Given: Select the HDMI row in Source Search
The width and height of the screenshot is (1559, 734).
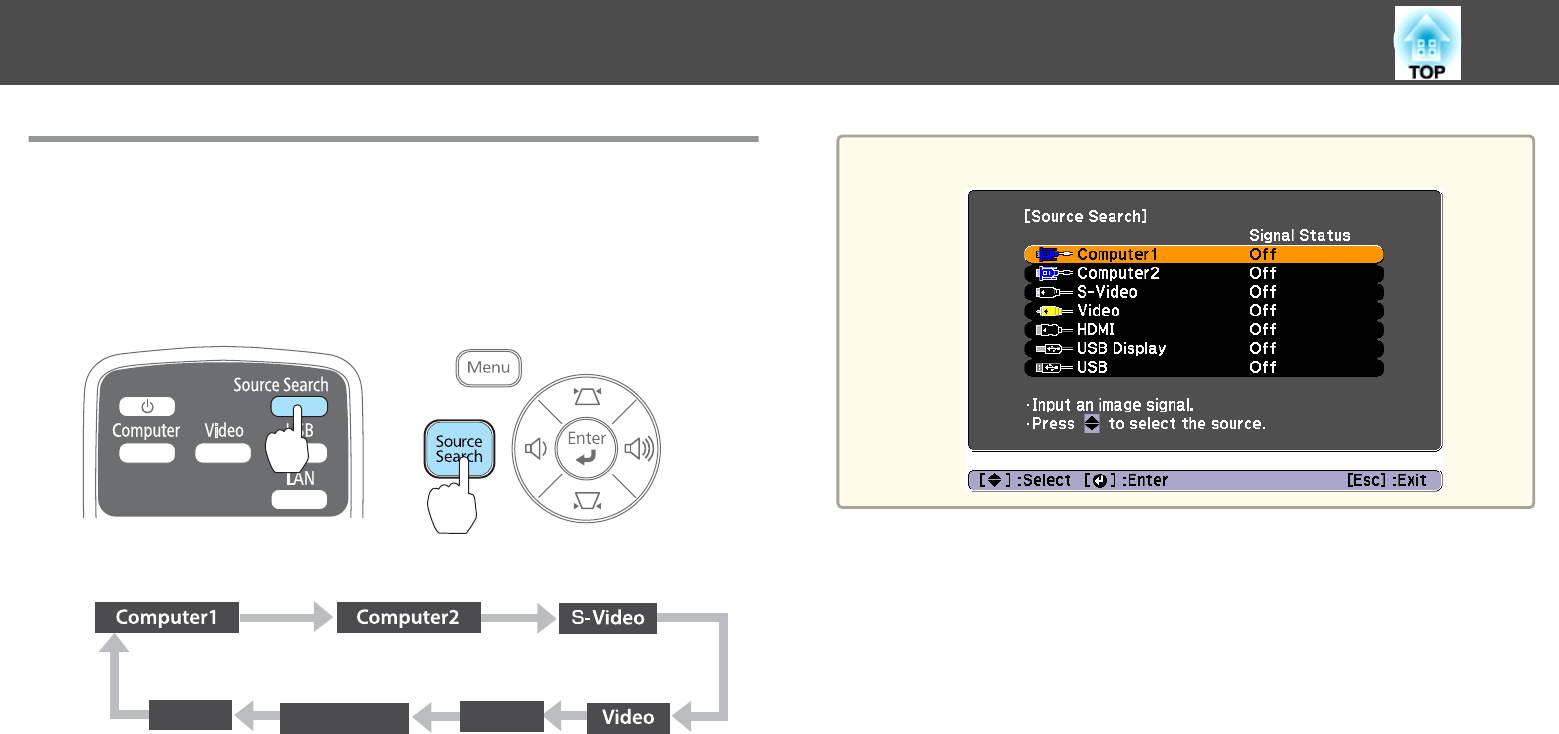Looking at the screenshot, I should pyautogui.click(x=1204, y=329).
